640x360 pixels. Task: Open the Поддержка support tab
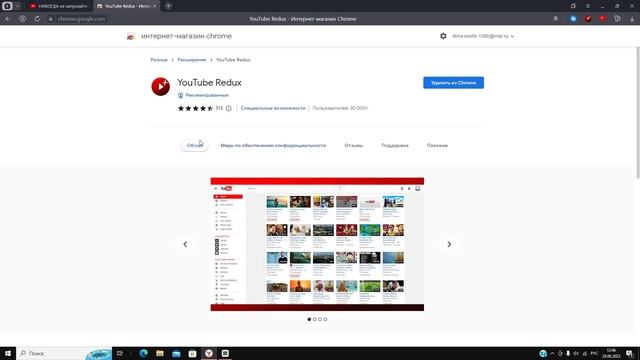pos(395,145)
